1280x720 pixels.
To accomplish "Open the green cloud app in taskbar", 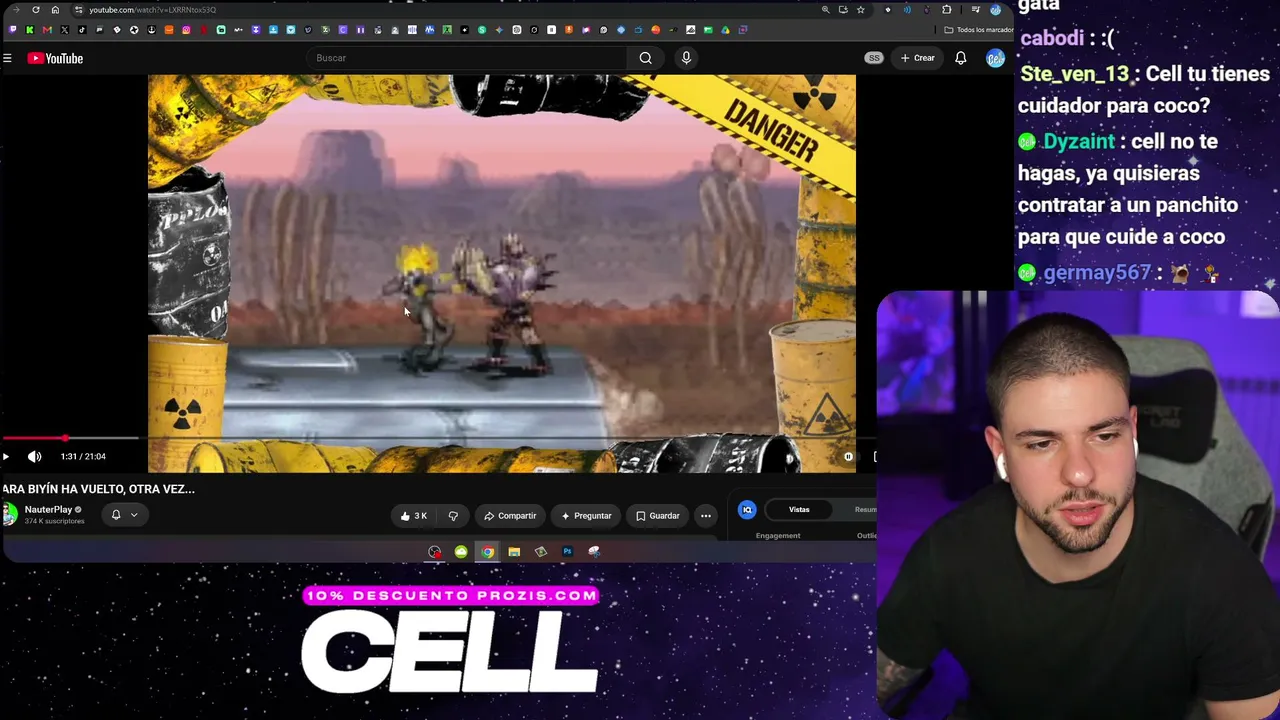I will pyautogui.click(x=461, y=552).
